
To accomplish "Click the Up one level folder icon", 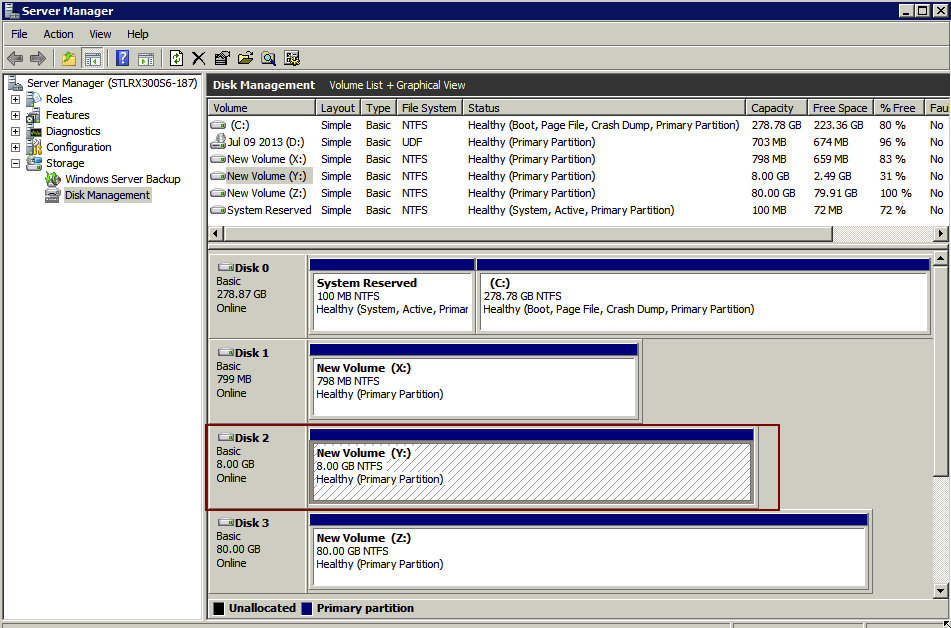I will [68, 58].
